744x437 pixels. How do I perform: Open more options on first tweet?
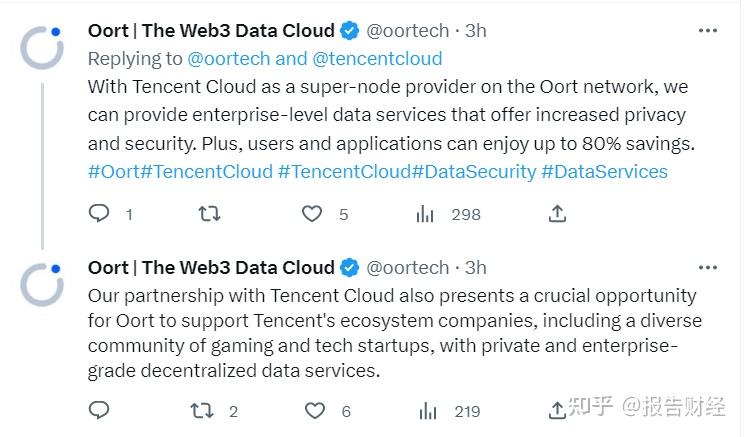(x=708, y=31)
